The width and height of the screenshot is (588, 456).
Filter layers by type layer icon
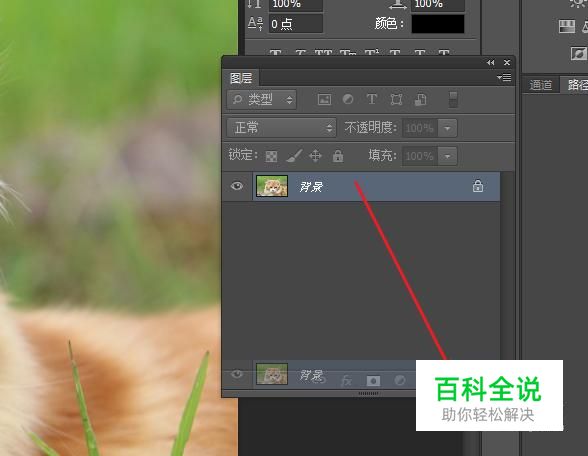pyautogui.click(x=372, y=99)
